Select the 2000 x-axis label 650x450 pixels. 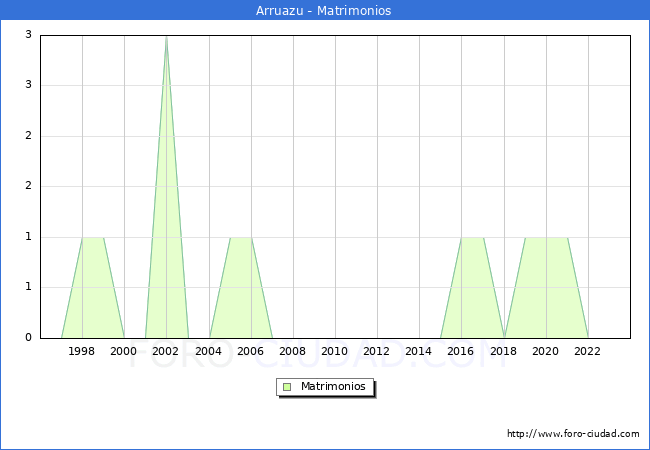(x=124, y=351)
